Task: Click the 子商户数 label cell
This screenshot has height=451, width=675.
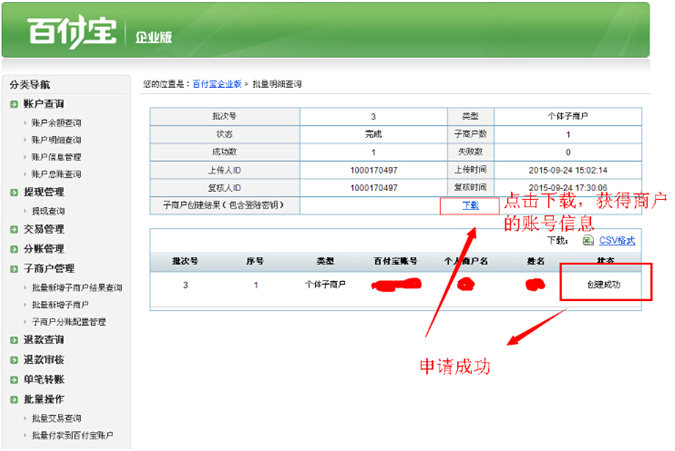Action: coord(471,134)
